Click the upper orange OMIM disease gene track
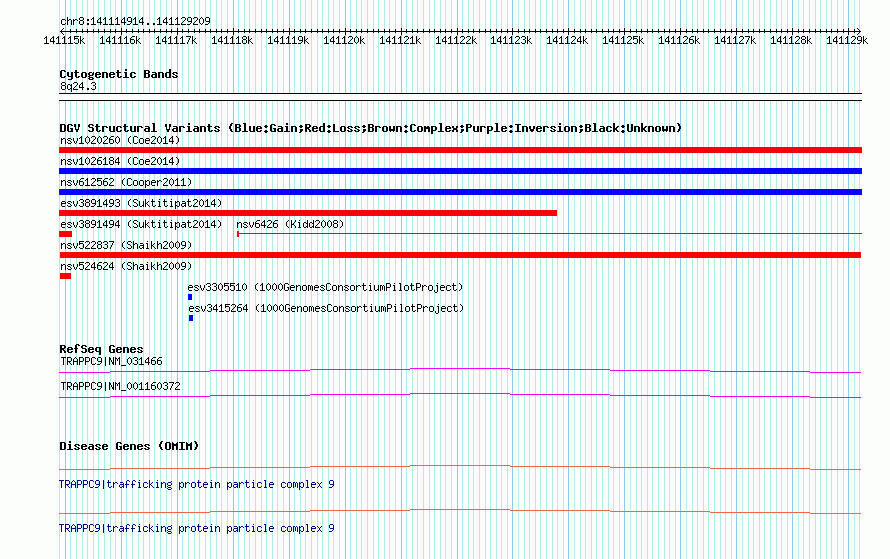The width and height of the screenshot is (890, 559). pos(460,468)
